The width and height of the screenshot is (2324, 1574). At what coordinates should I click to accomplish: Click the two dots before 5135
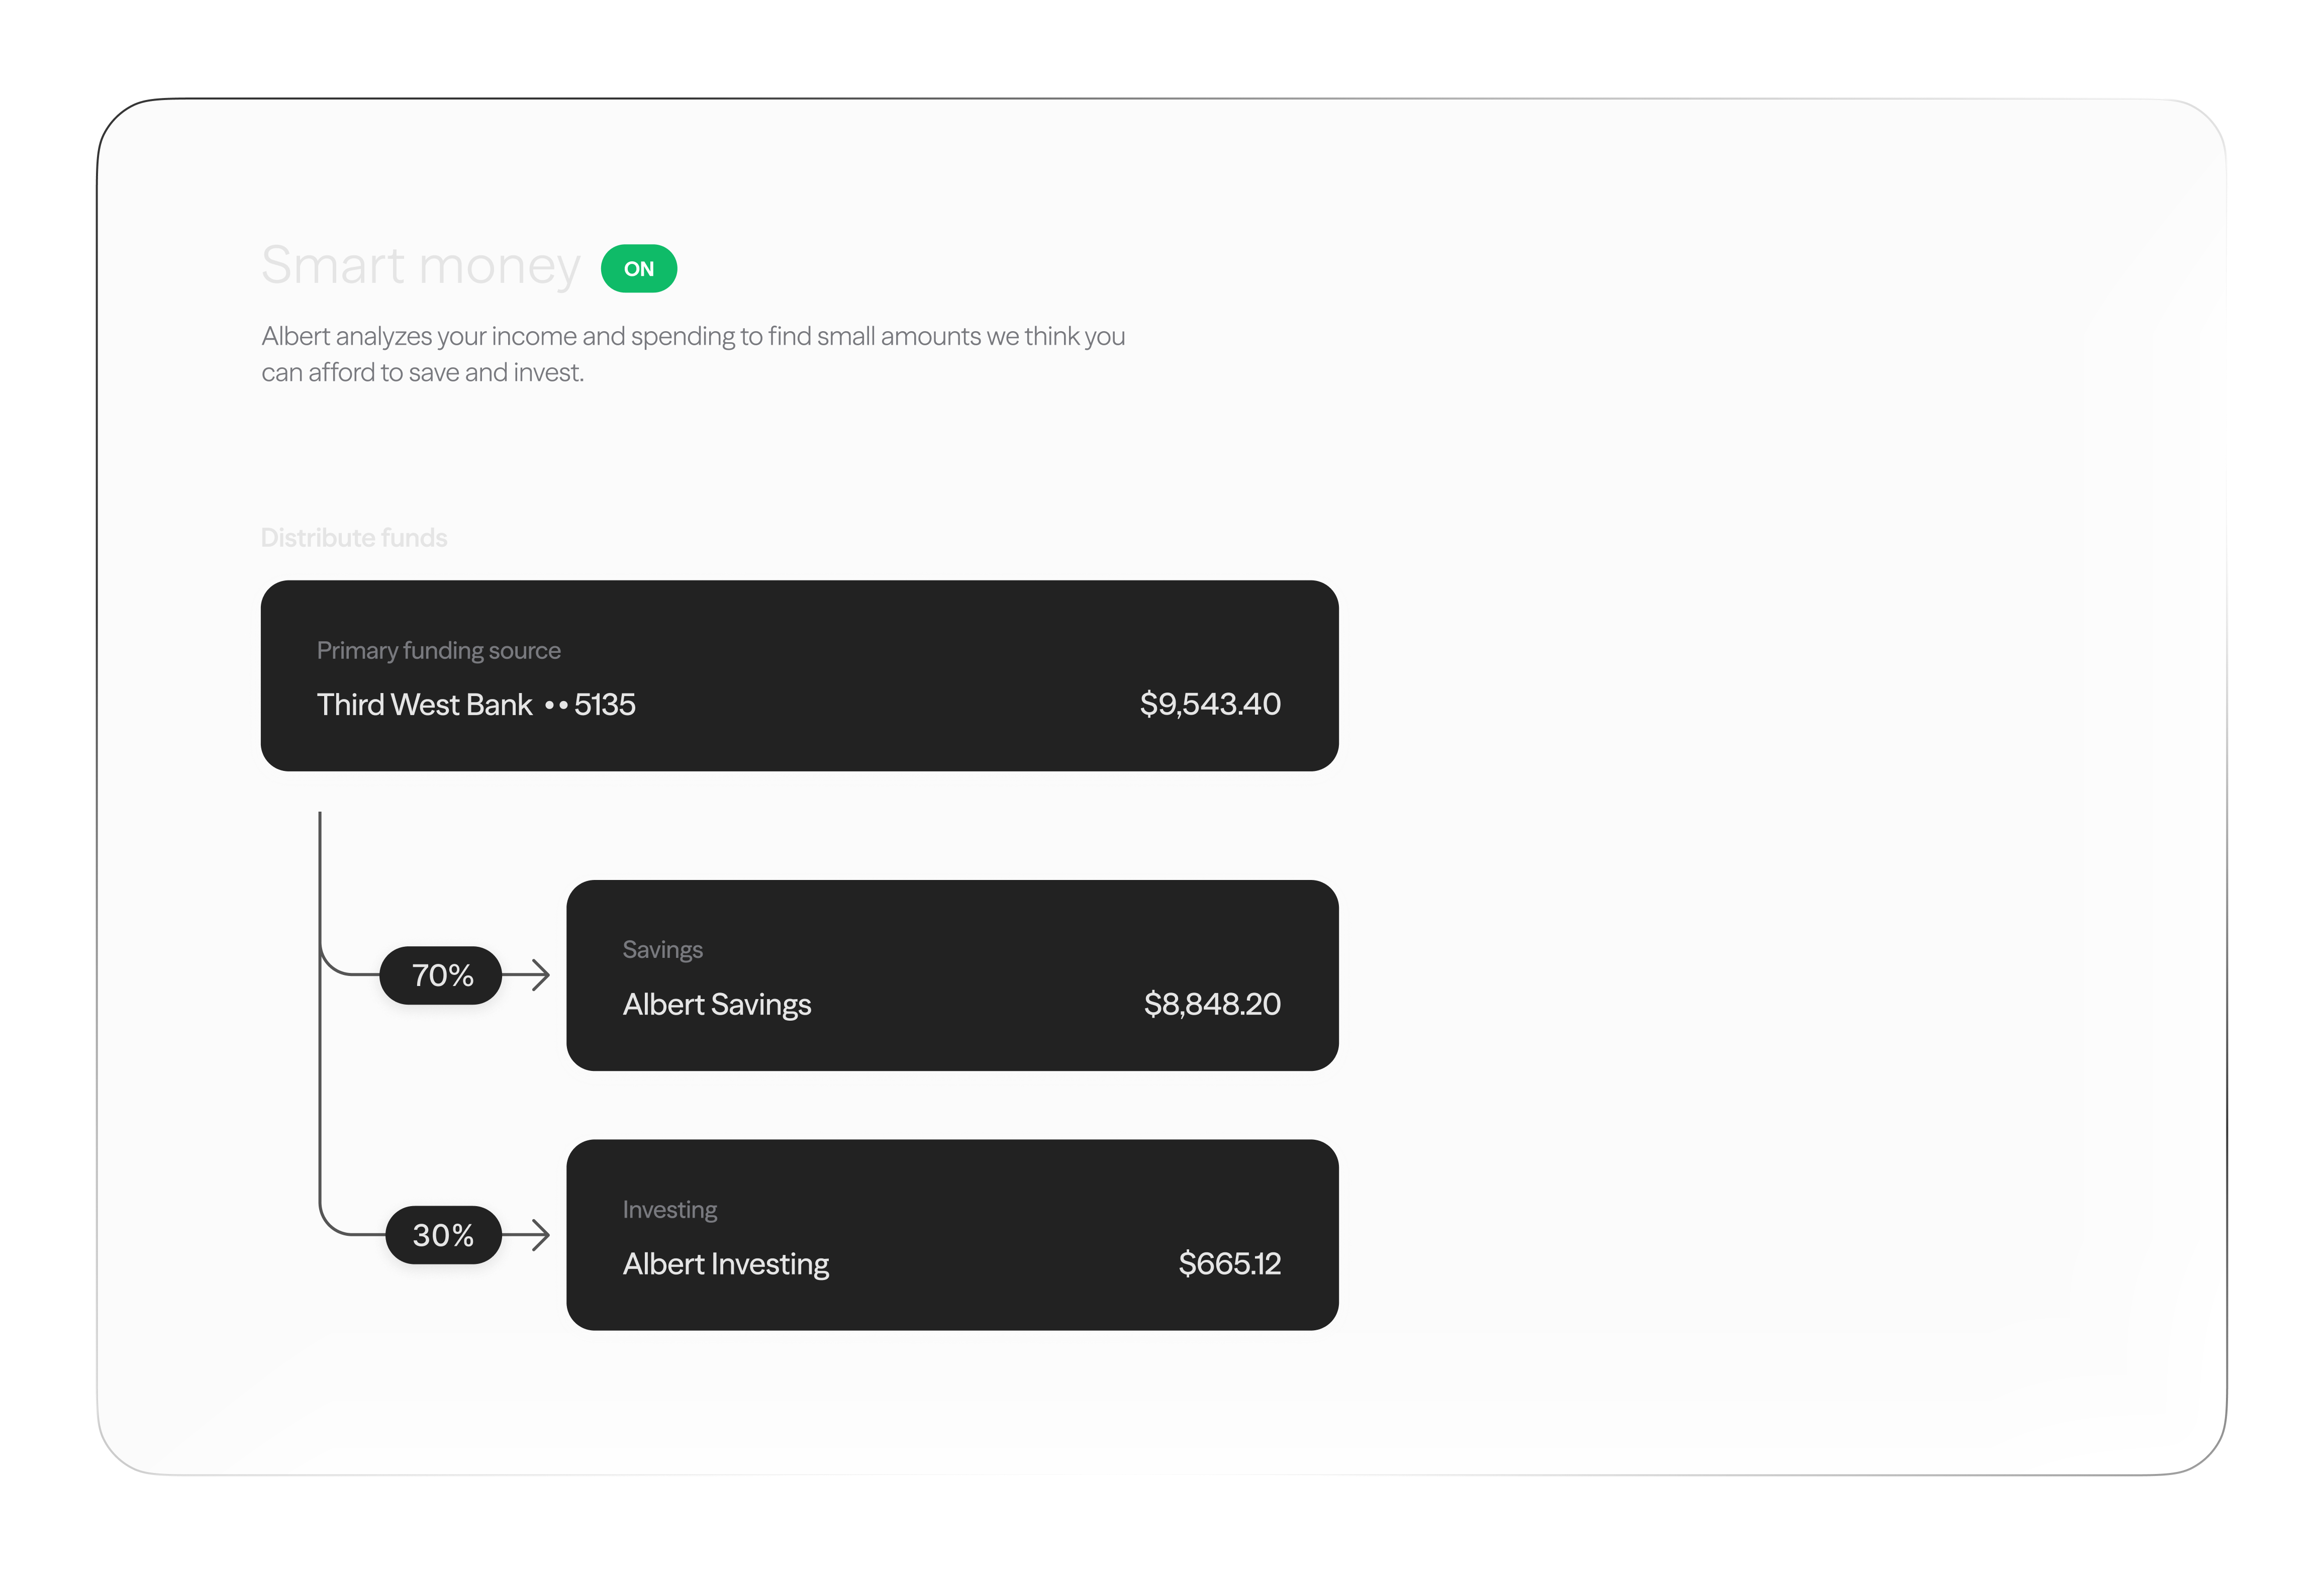coord(556,706)
